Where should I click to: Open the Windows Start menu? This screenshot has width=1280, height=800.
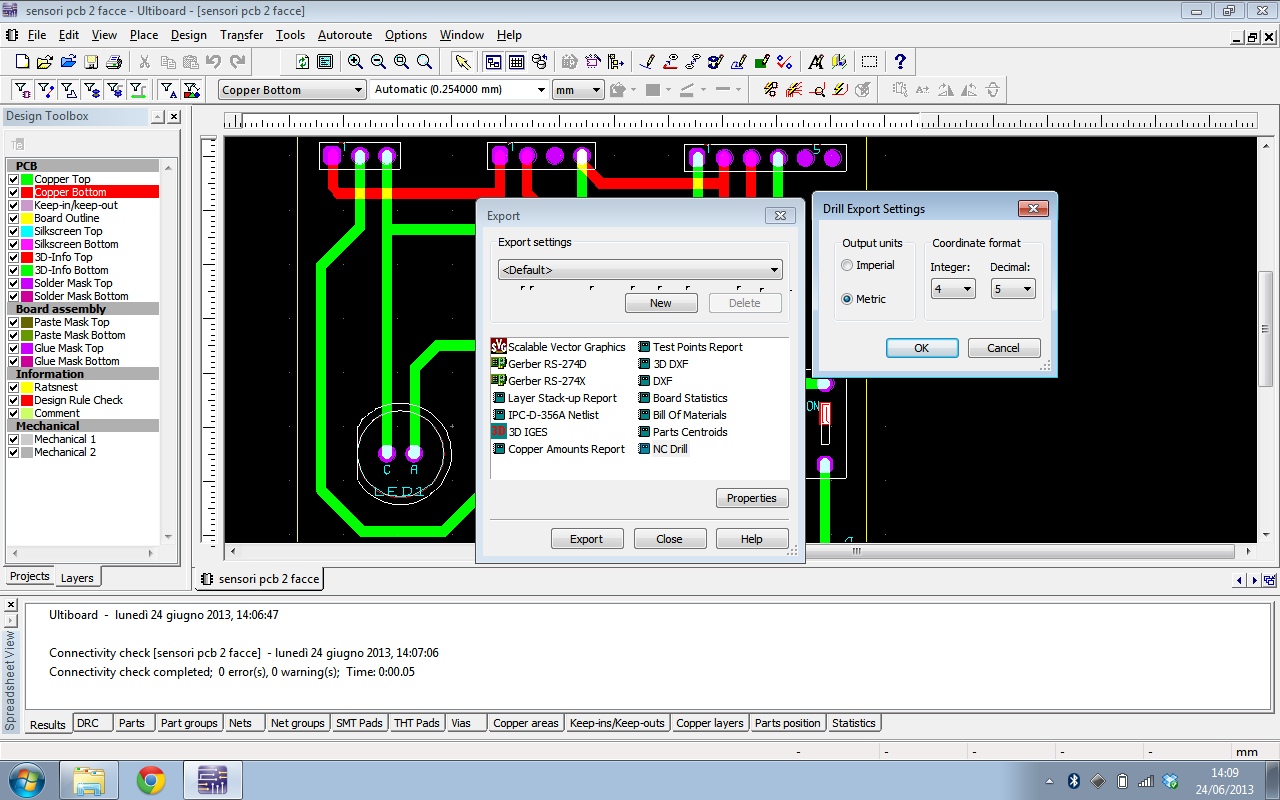(25, 780)
